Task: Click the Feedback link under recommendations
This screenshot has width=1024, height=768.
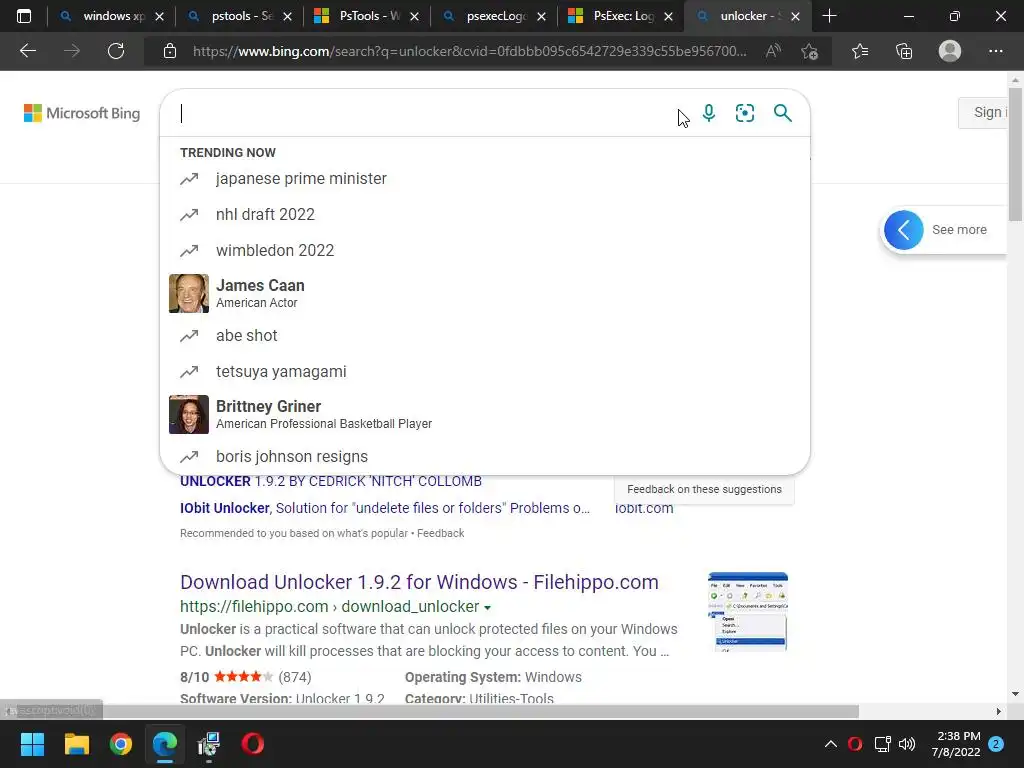Action: (x=441, y=533)
